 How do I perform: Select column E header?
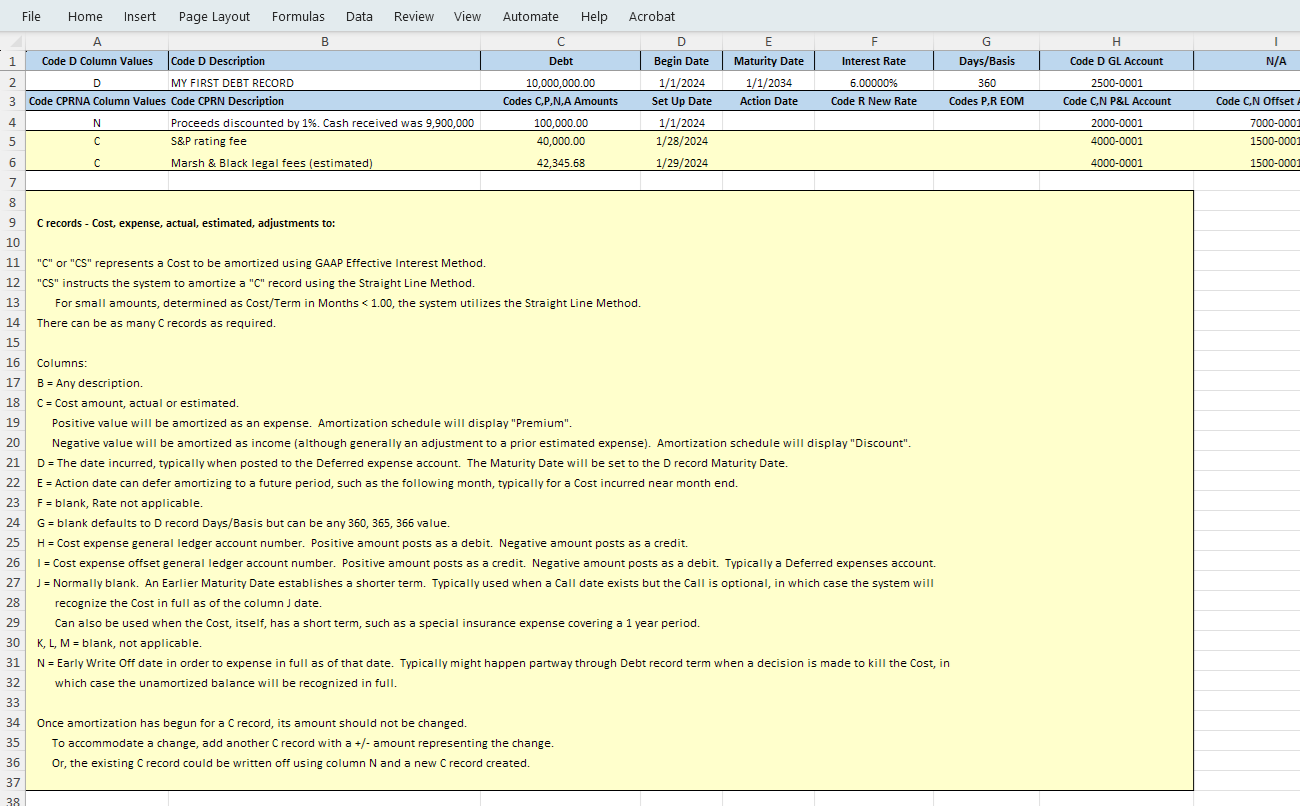click(x=768, y=42)
